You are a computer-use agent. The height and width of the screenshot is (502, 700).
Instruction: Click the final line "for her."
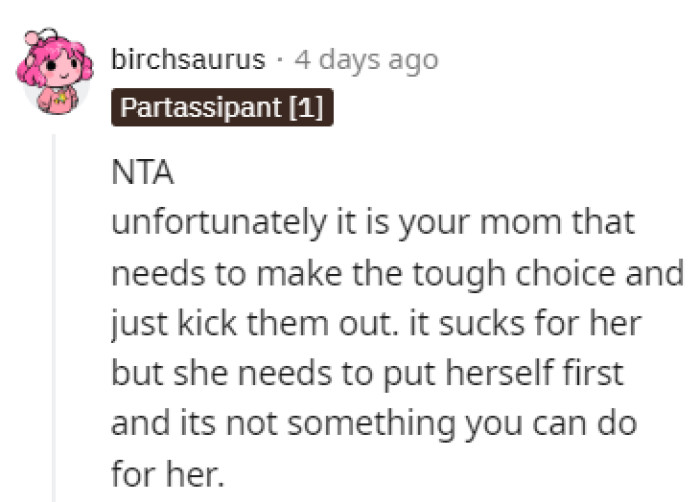pyautogui.click(x=165, y=472)
